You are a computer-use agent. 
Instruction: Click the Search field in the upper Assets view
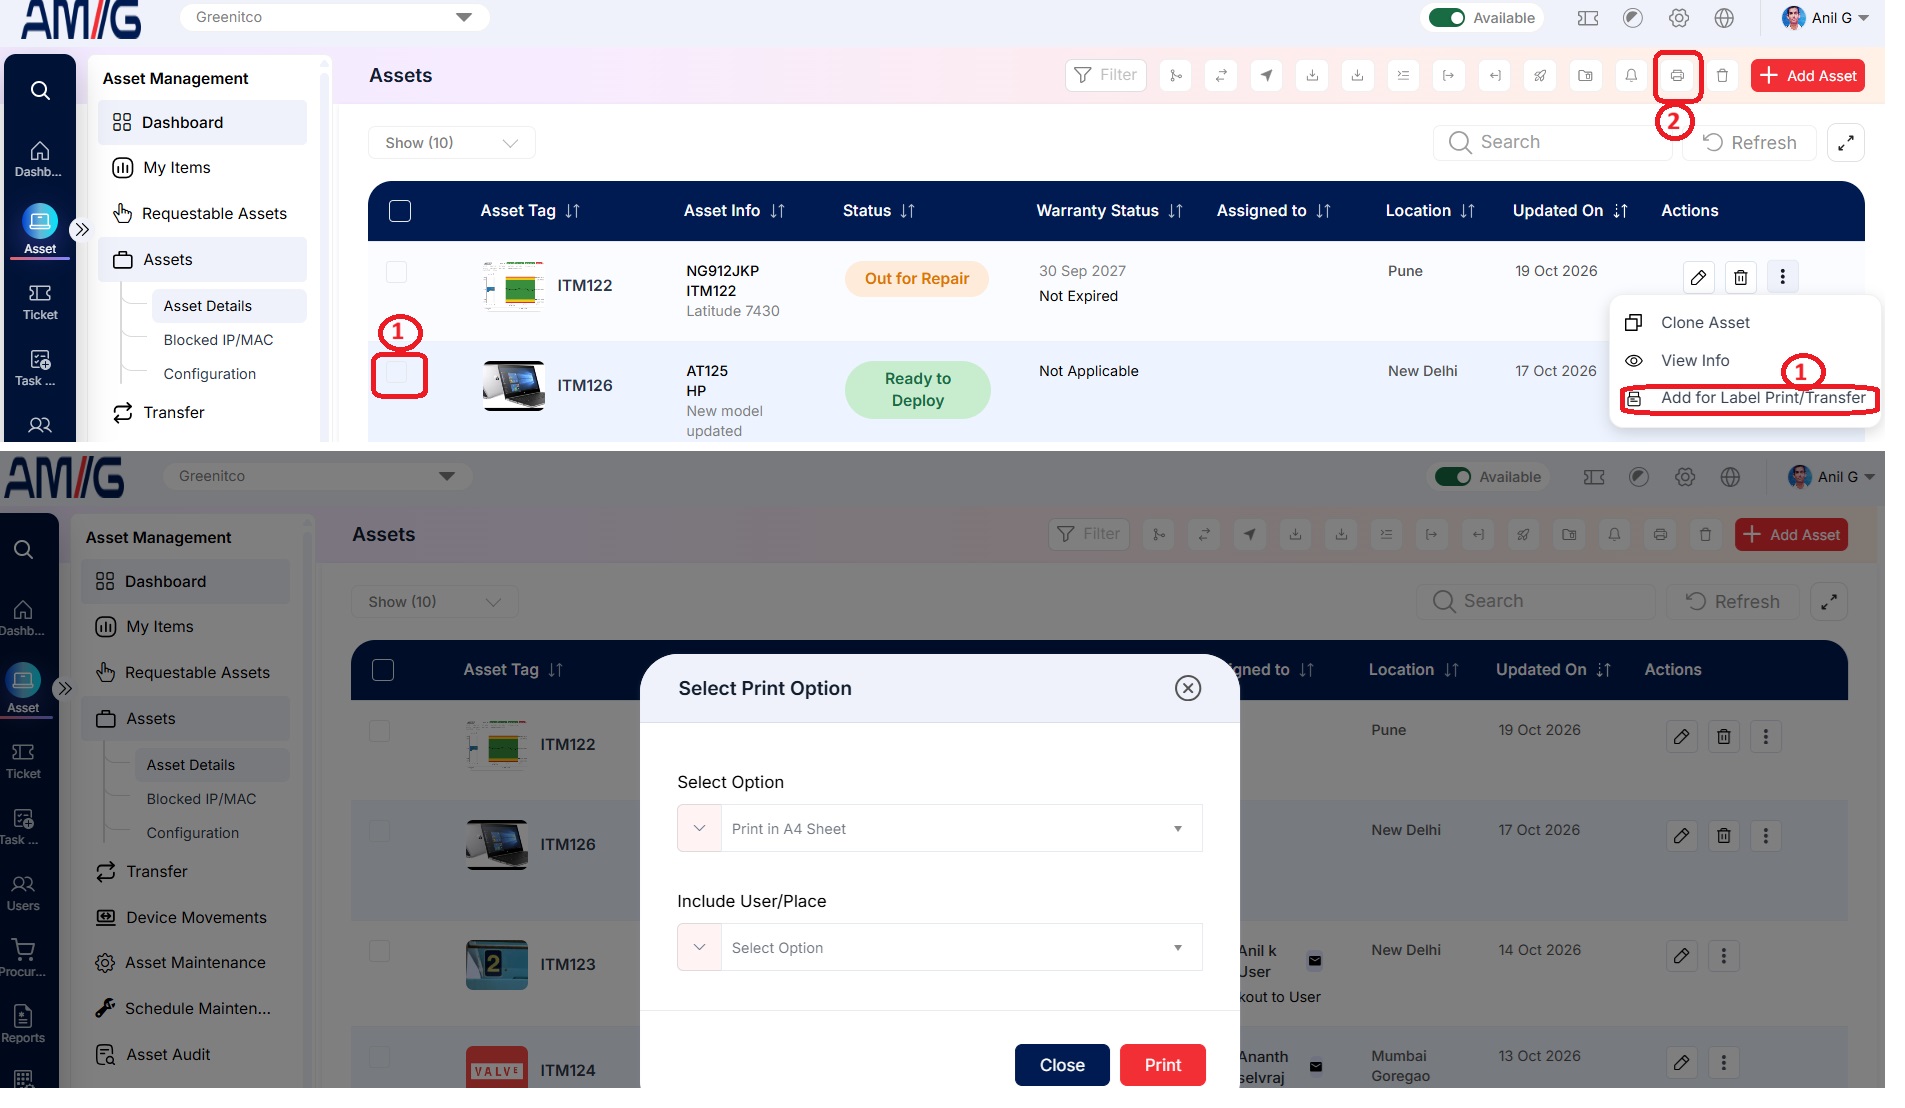[1552, 142]
